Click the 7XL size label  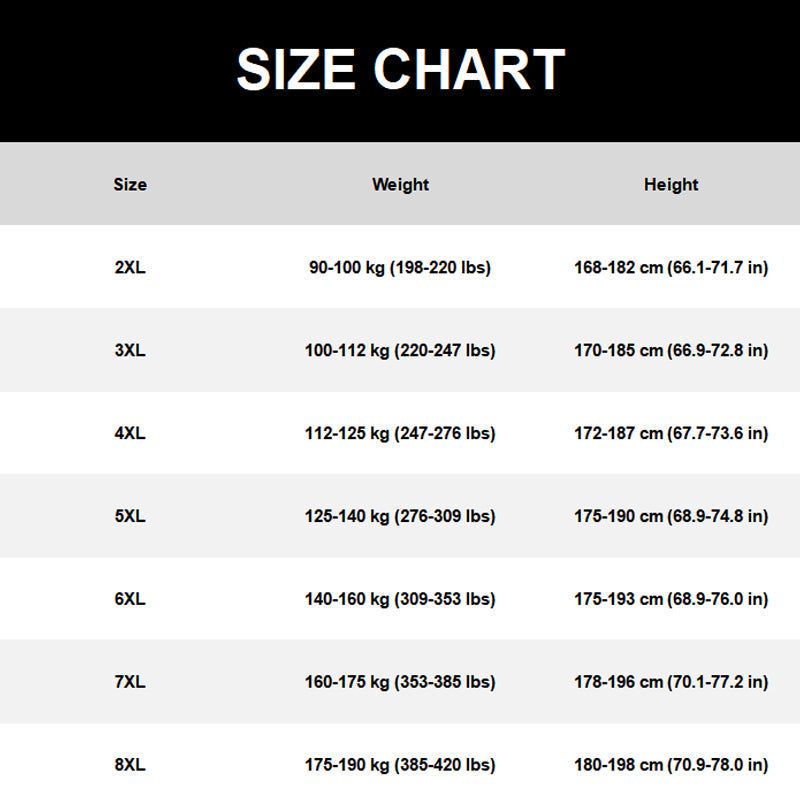coord(130,682)
